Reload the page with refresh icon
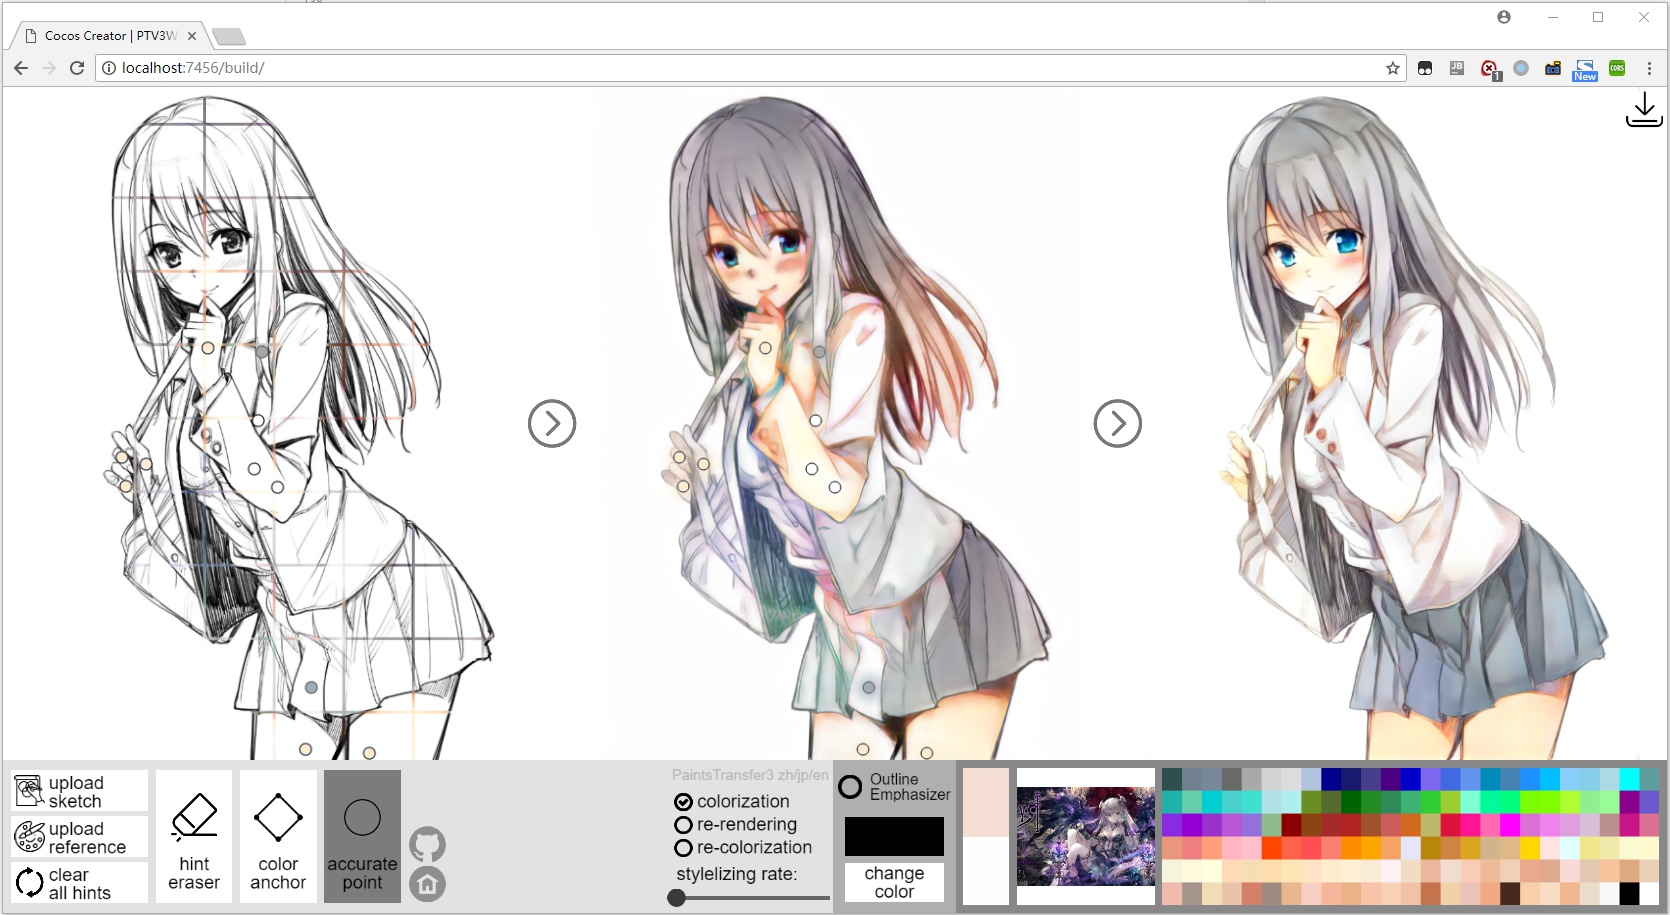 tap(77, 68)
